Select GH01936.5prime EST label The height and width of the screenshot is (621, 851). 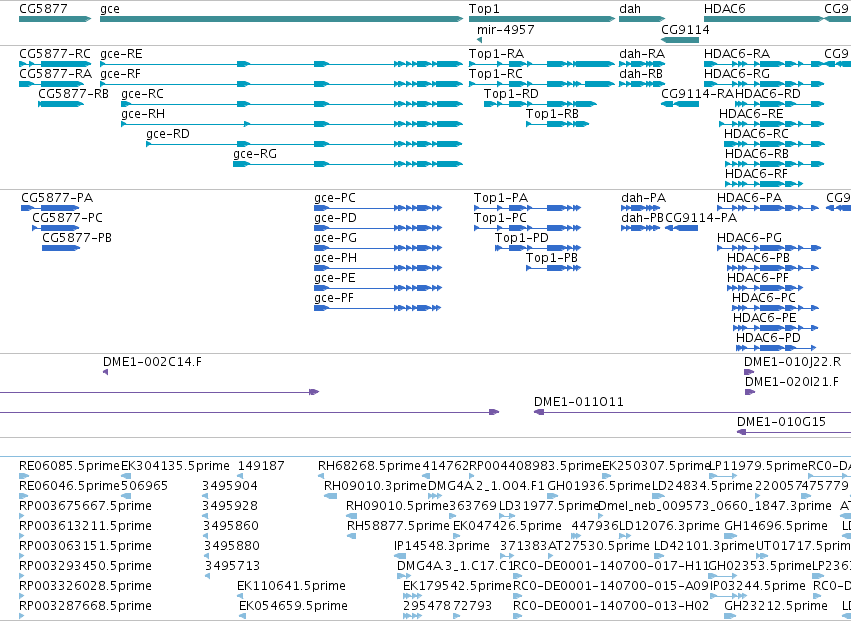[x=599, y=486]
